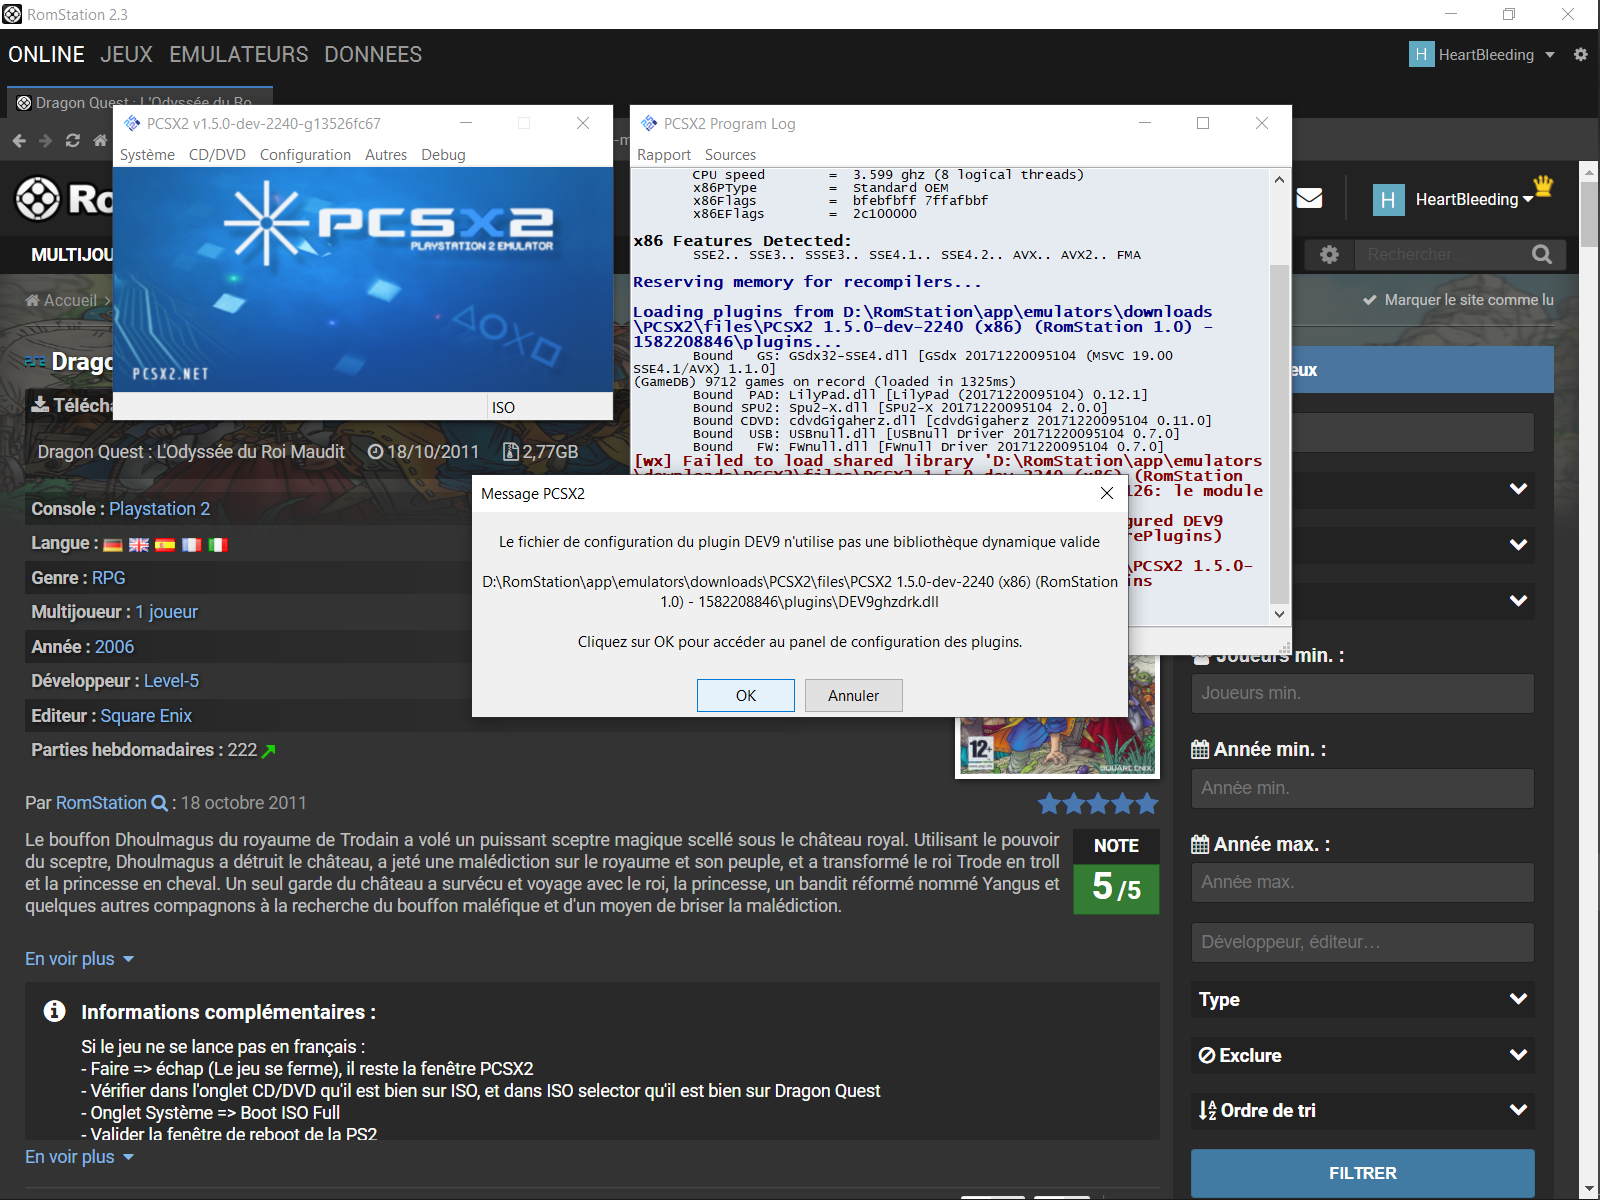Click the PCSX2 logo icon in Program Log title
The width and height of the screenshot is (1600, 1200).
click(x=649, y=123)
